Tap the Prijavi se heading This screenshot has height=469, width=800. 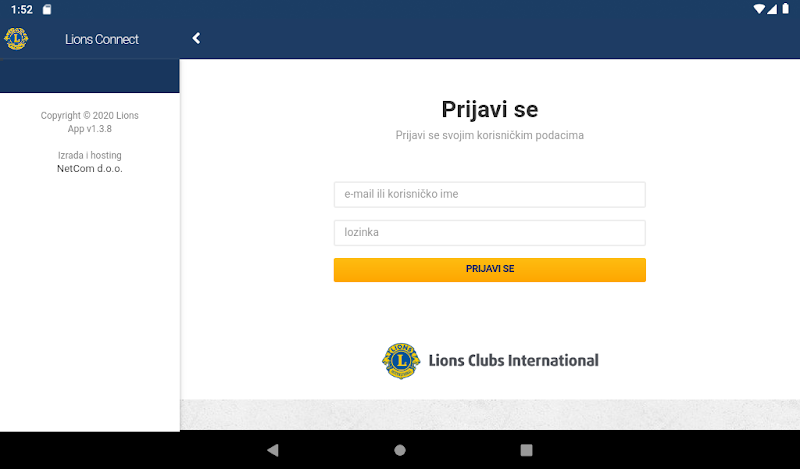click(x=489, y=109)
